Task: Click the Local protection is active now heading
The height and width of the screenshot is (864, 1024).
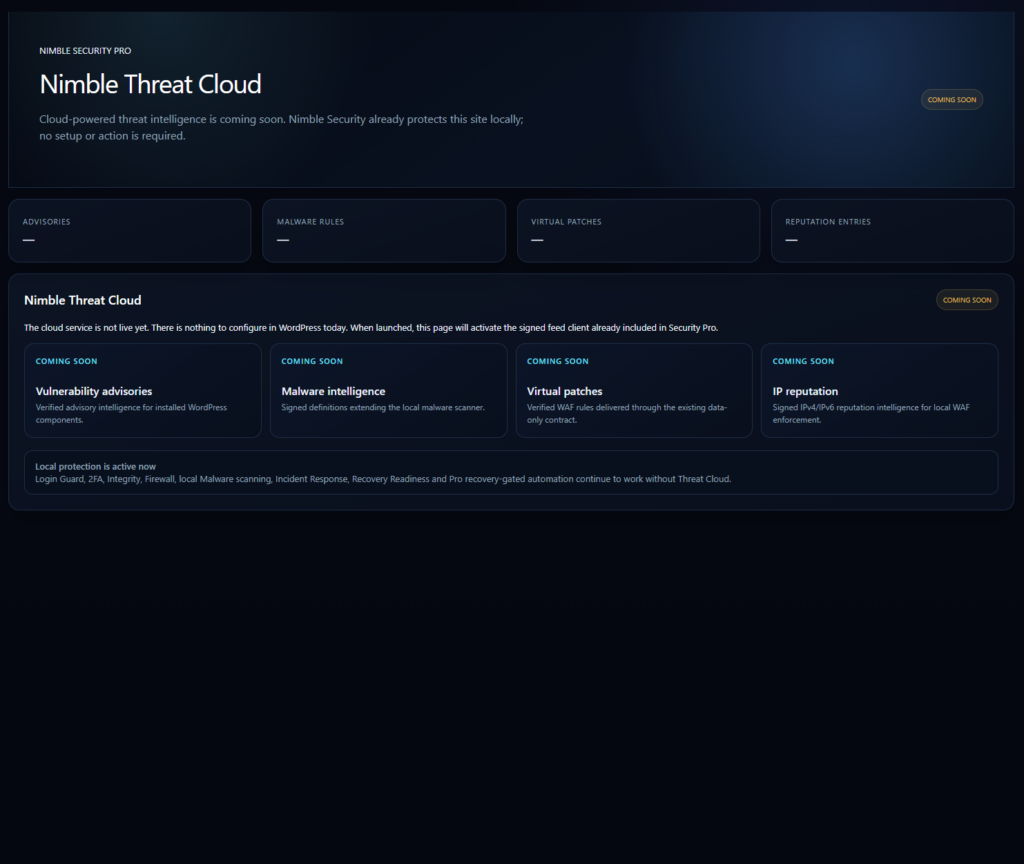Action: click(x=95, y=466)
